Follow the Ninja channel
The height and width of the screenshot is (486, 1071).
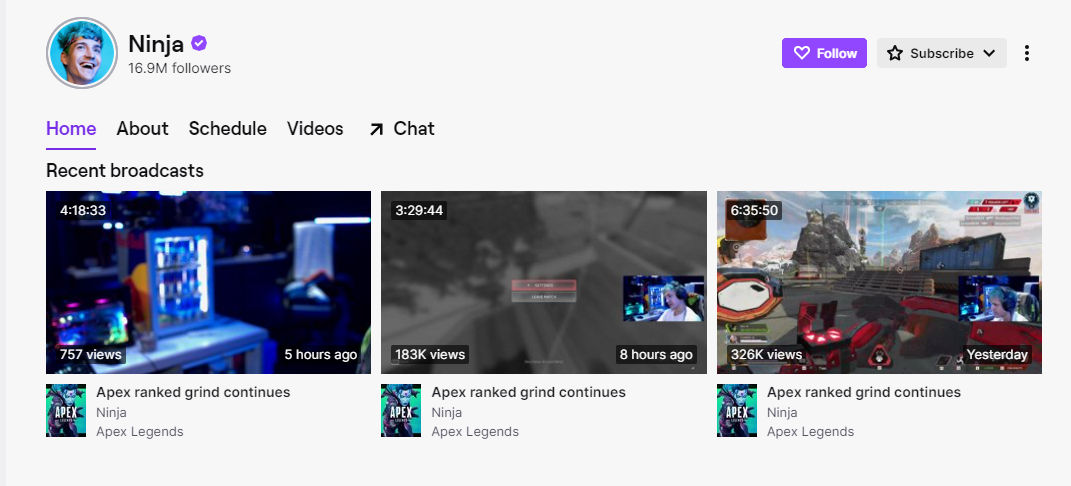coord(824,53)
